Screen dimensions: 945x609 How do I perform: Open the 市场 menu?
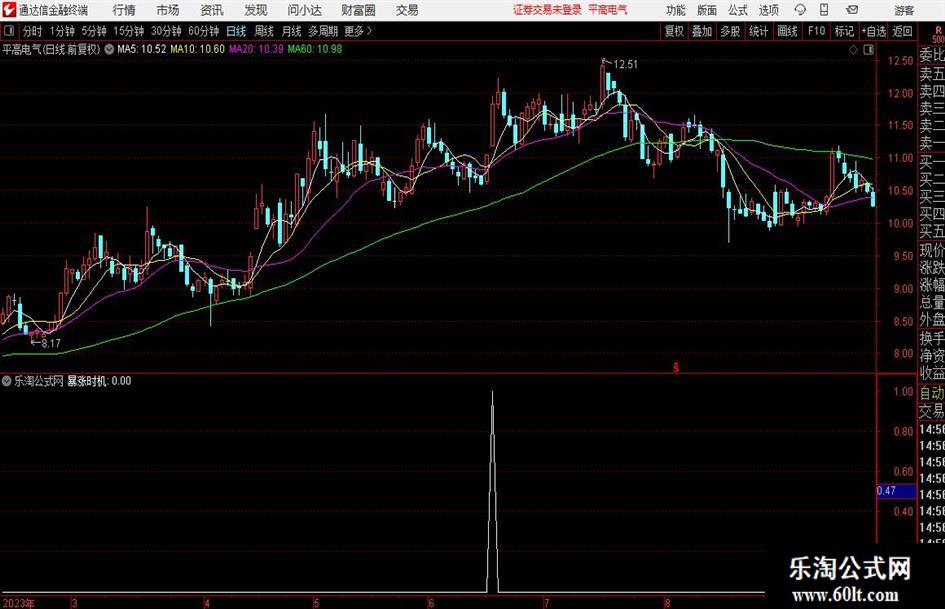[168, 10]
